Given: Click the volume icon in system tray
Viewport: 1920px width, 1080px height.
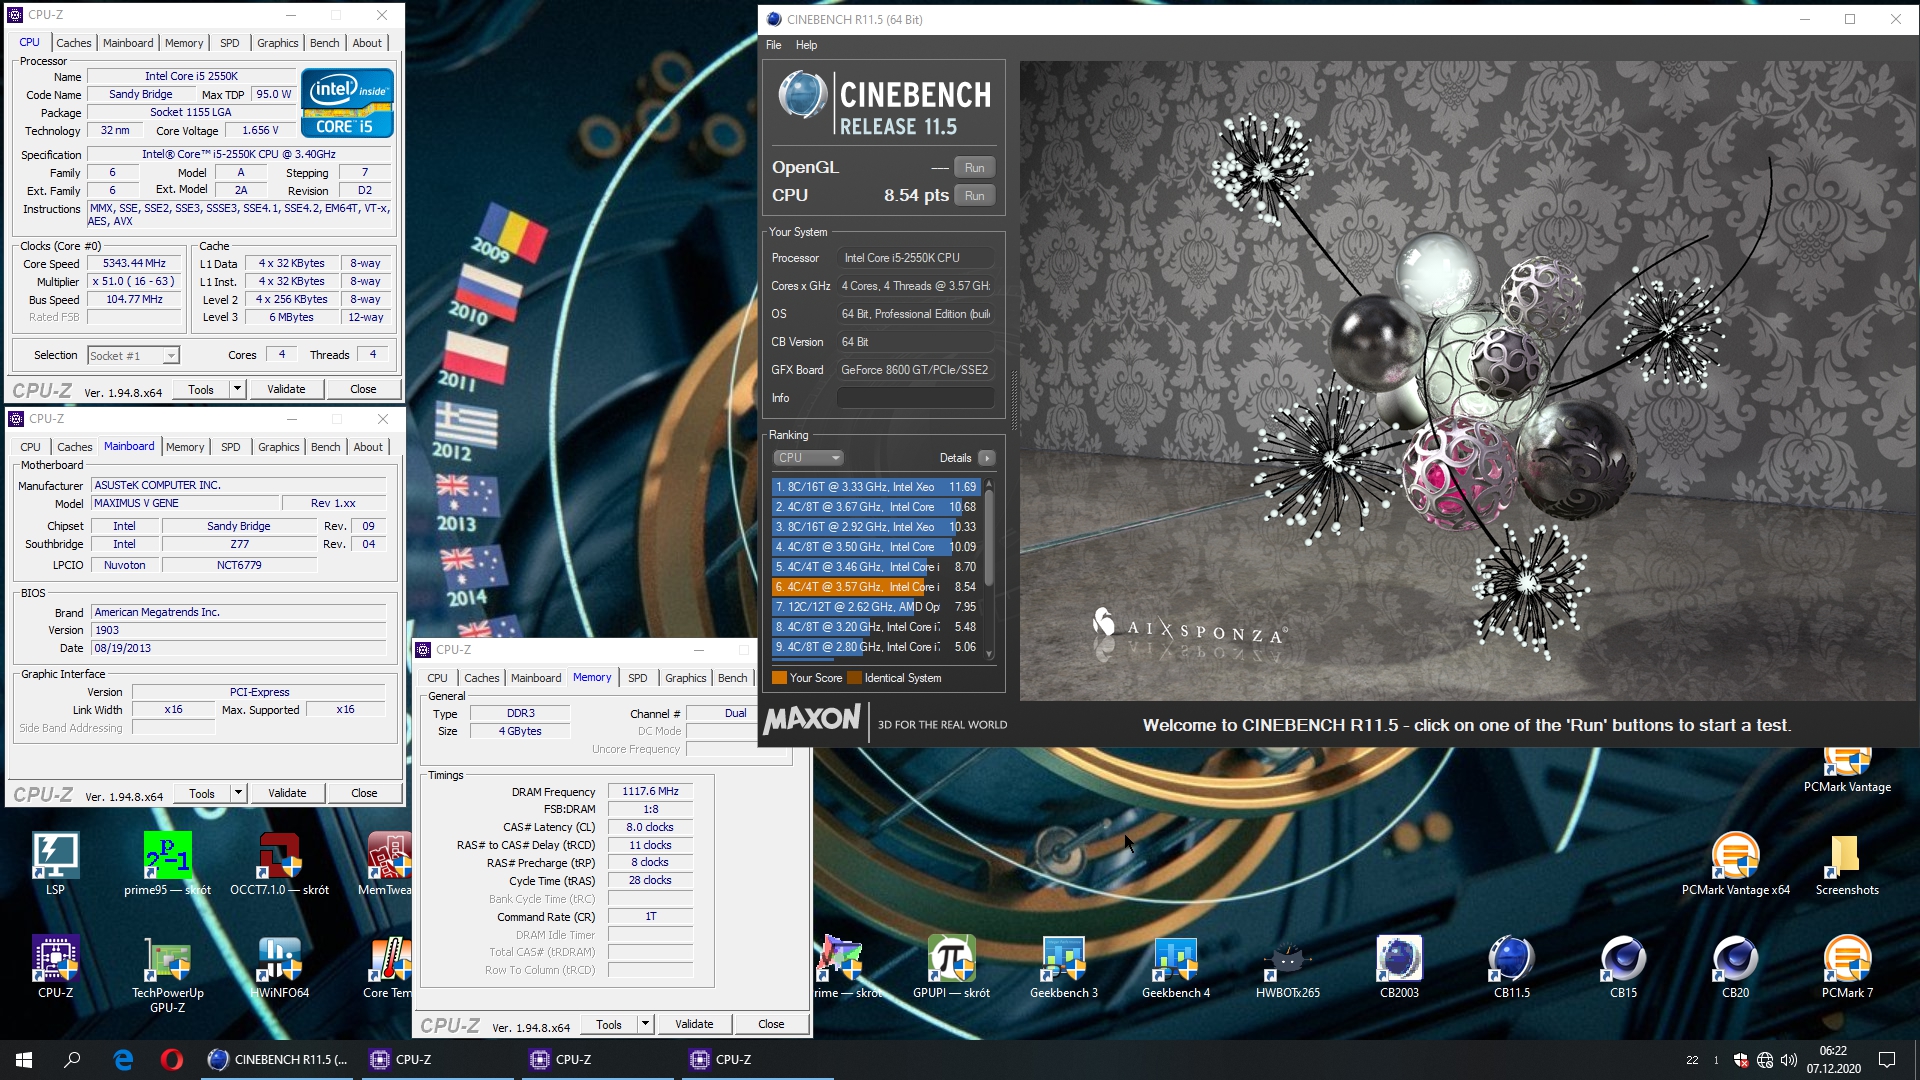Looking at the screenshot, I should pos(1789,1060).
